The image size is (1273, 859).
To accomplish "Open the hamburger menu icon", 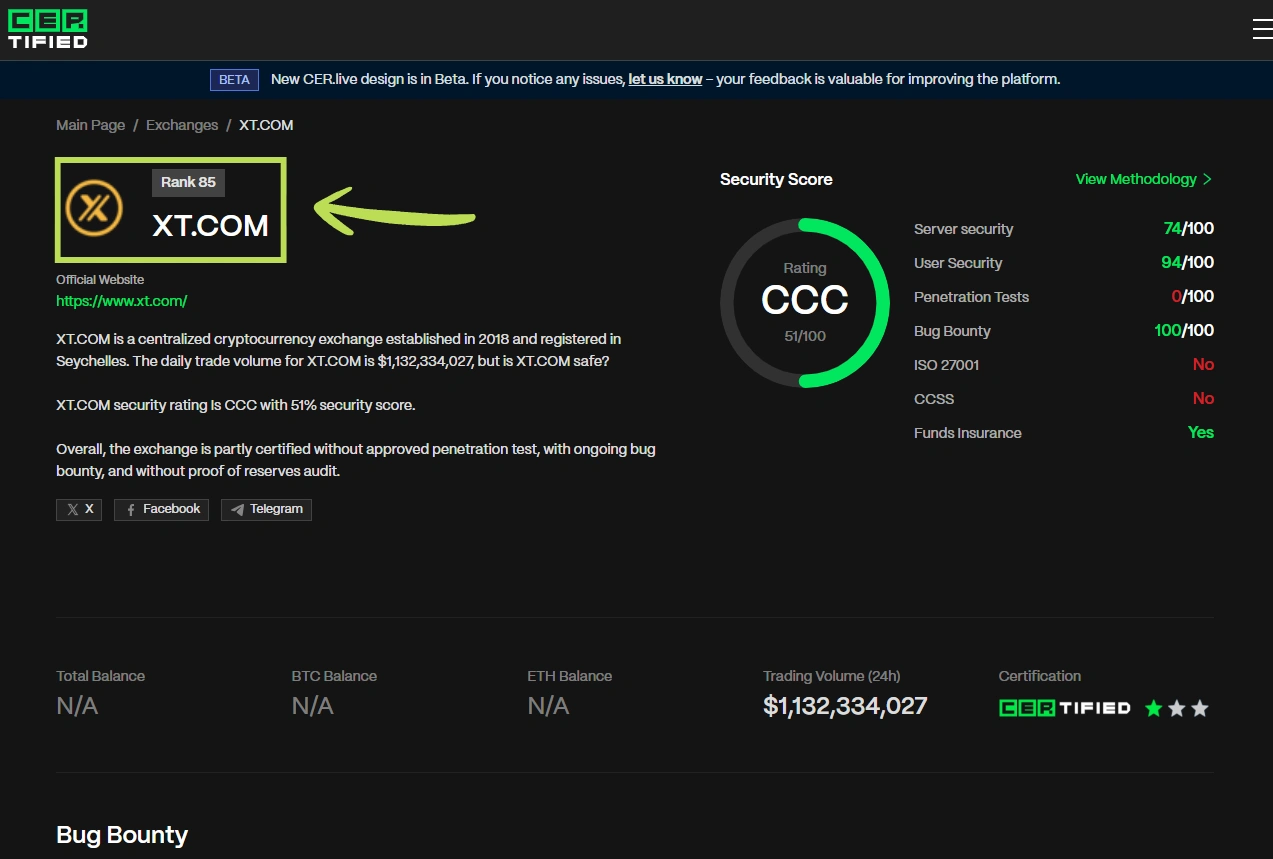I will [x=1262, y=29].
